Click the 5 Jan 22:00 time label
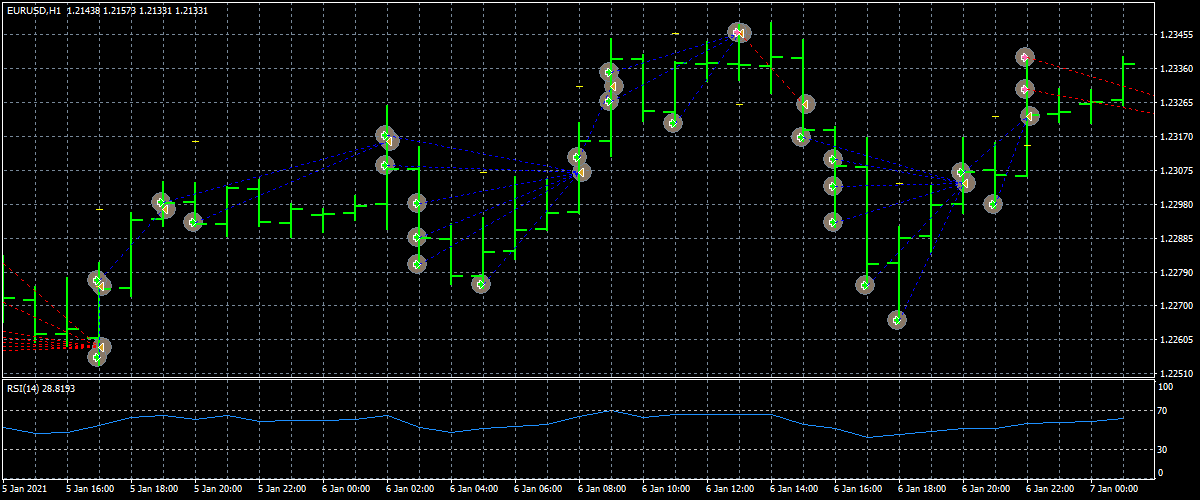The width and height of the screenshot is (1200, 500). tap(282, 490)
